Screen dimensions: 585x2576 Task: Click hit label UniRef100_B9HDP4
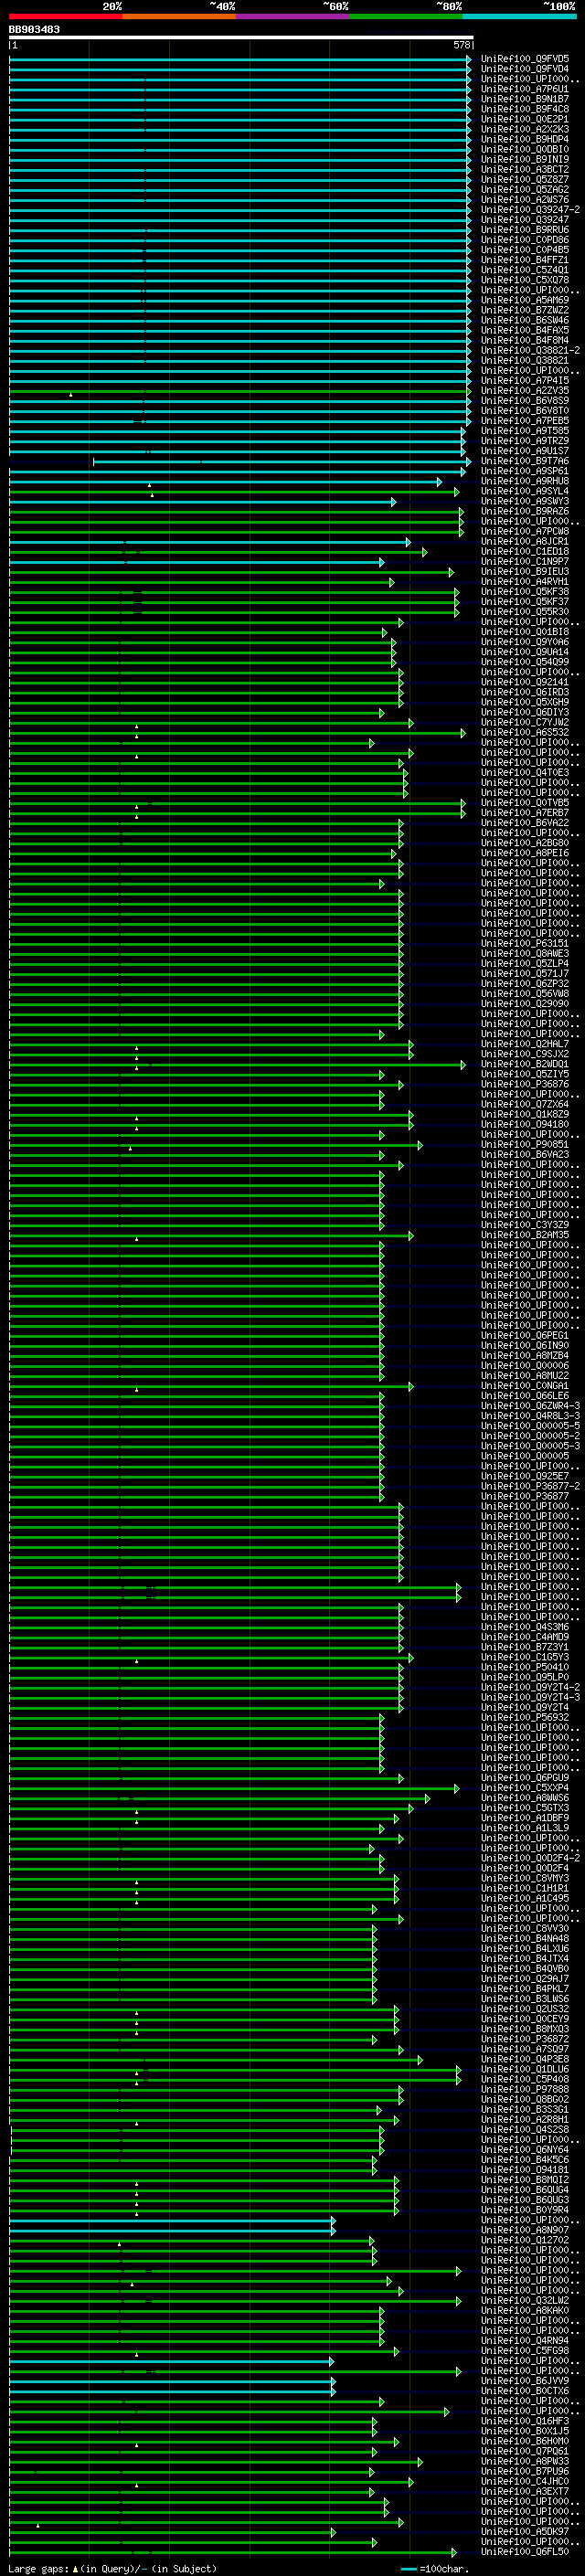[x=525, y=139]
